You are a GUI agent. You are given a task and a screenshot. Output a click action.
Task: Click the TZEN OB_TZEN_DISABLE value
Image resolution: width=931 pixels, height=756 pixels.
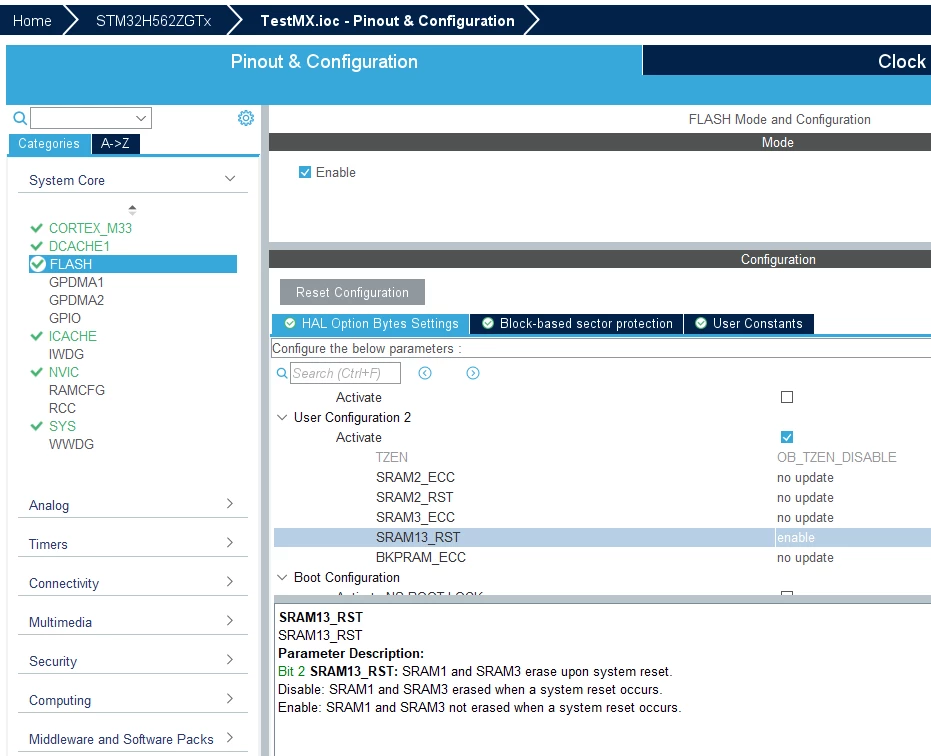tap(837, 457)
